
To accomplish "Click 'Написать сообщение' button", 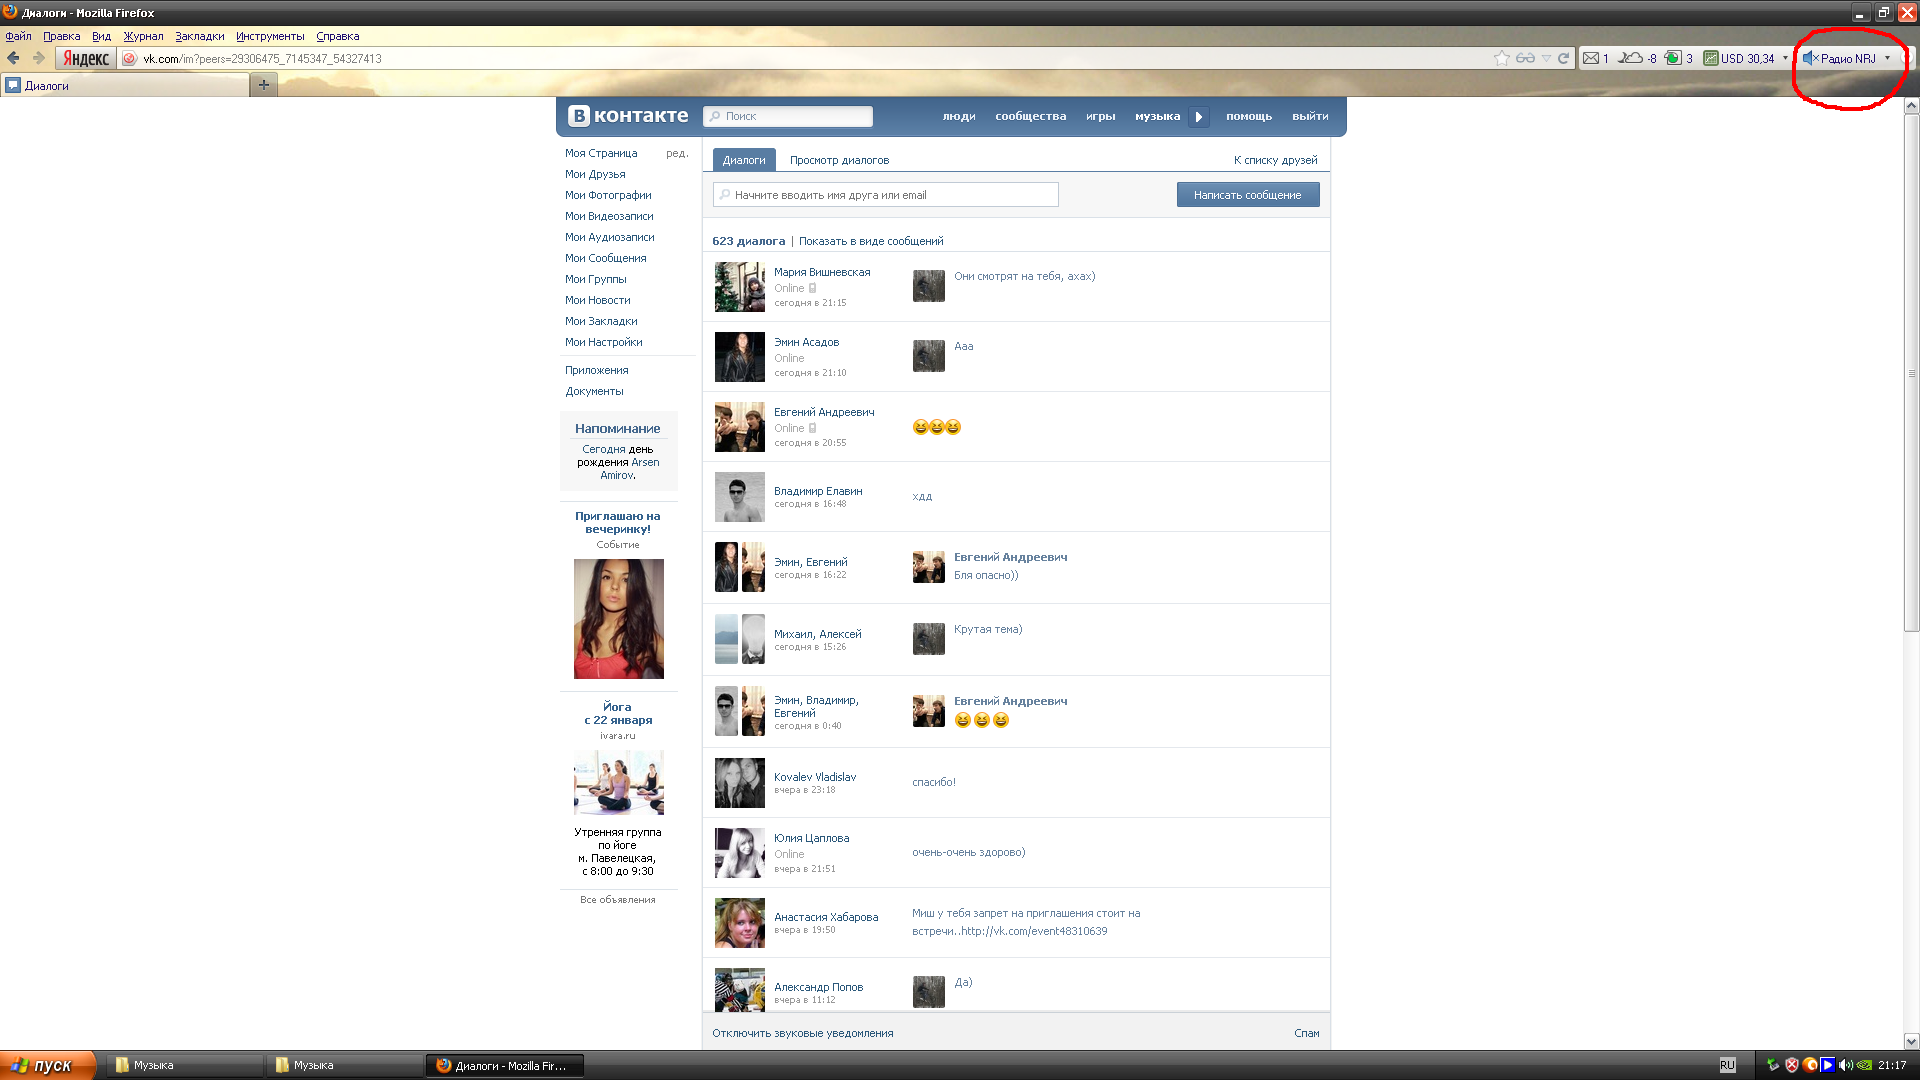I will click(x=1247, y=195).
